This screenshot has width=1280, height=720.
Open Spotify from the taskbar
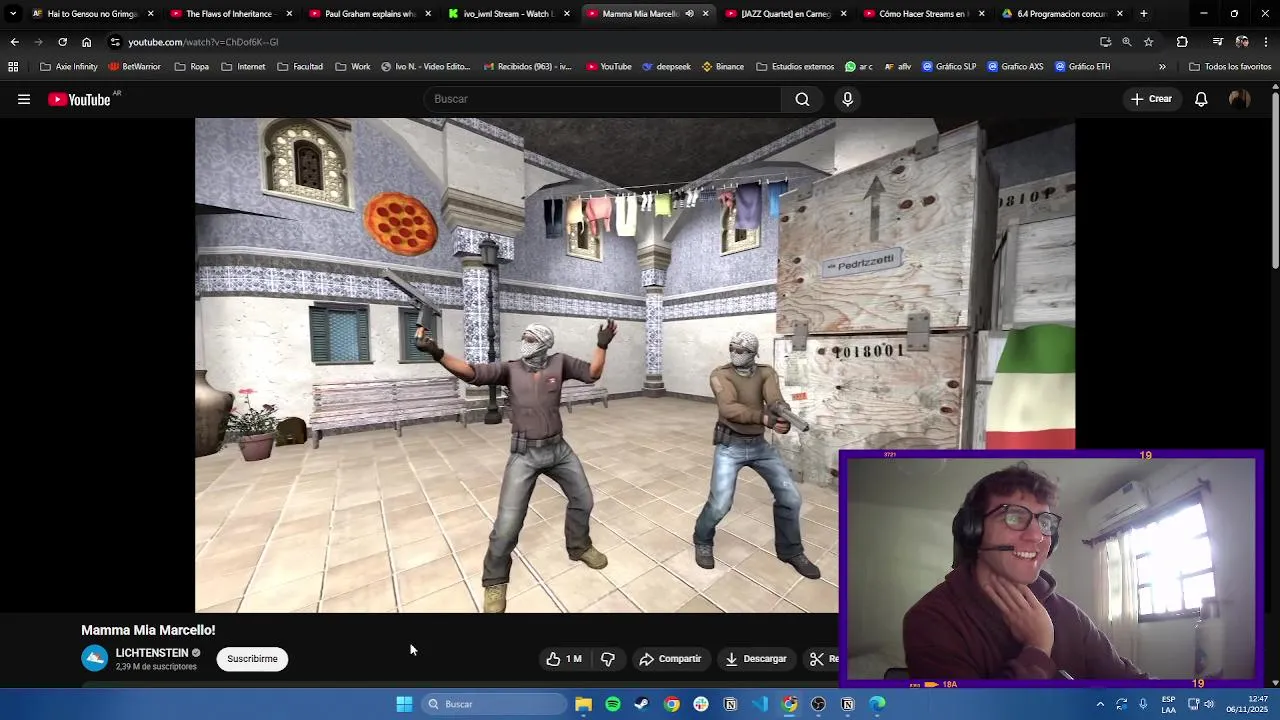pos(613,704)
